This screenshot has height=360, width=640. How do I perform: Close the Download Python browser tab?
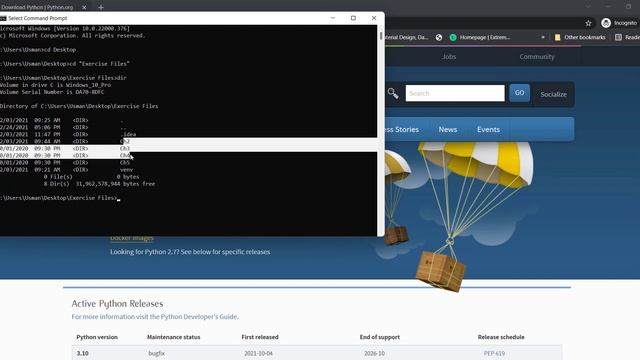coord(84,7)
